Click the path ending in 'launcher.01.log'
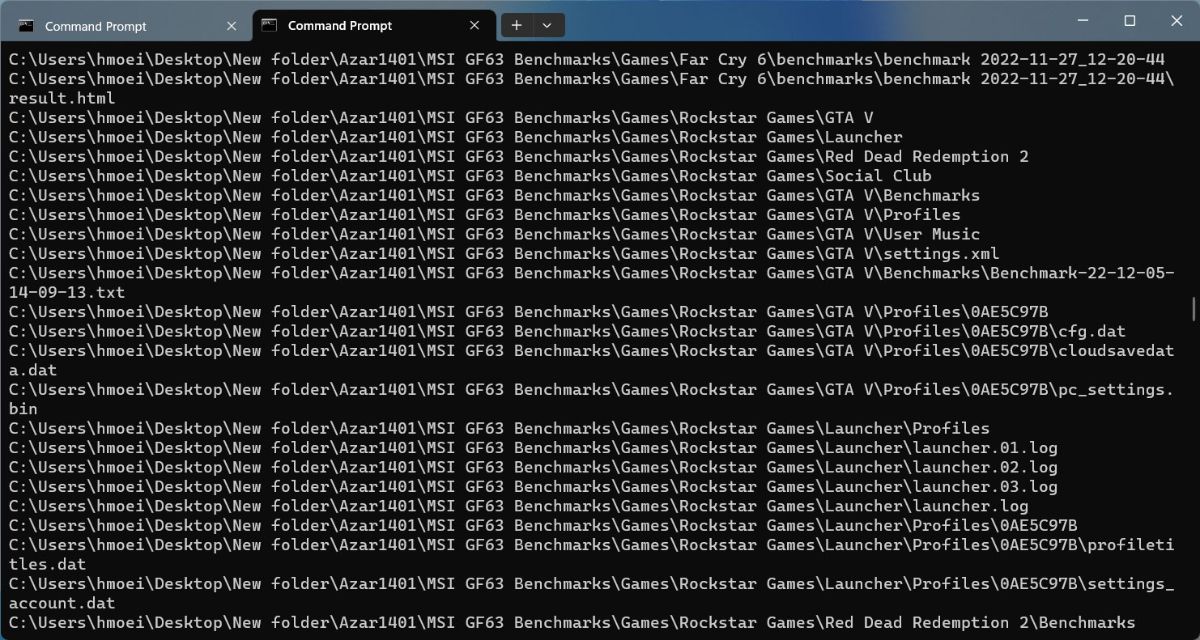This screenshot has width=1200, height=640. 533,448
